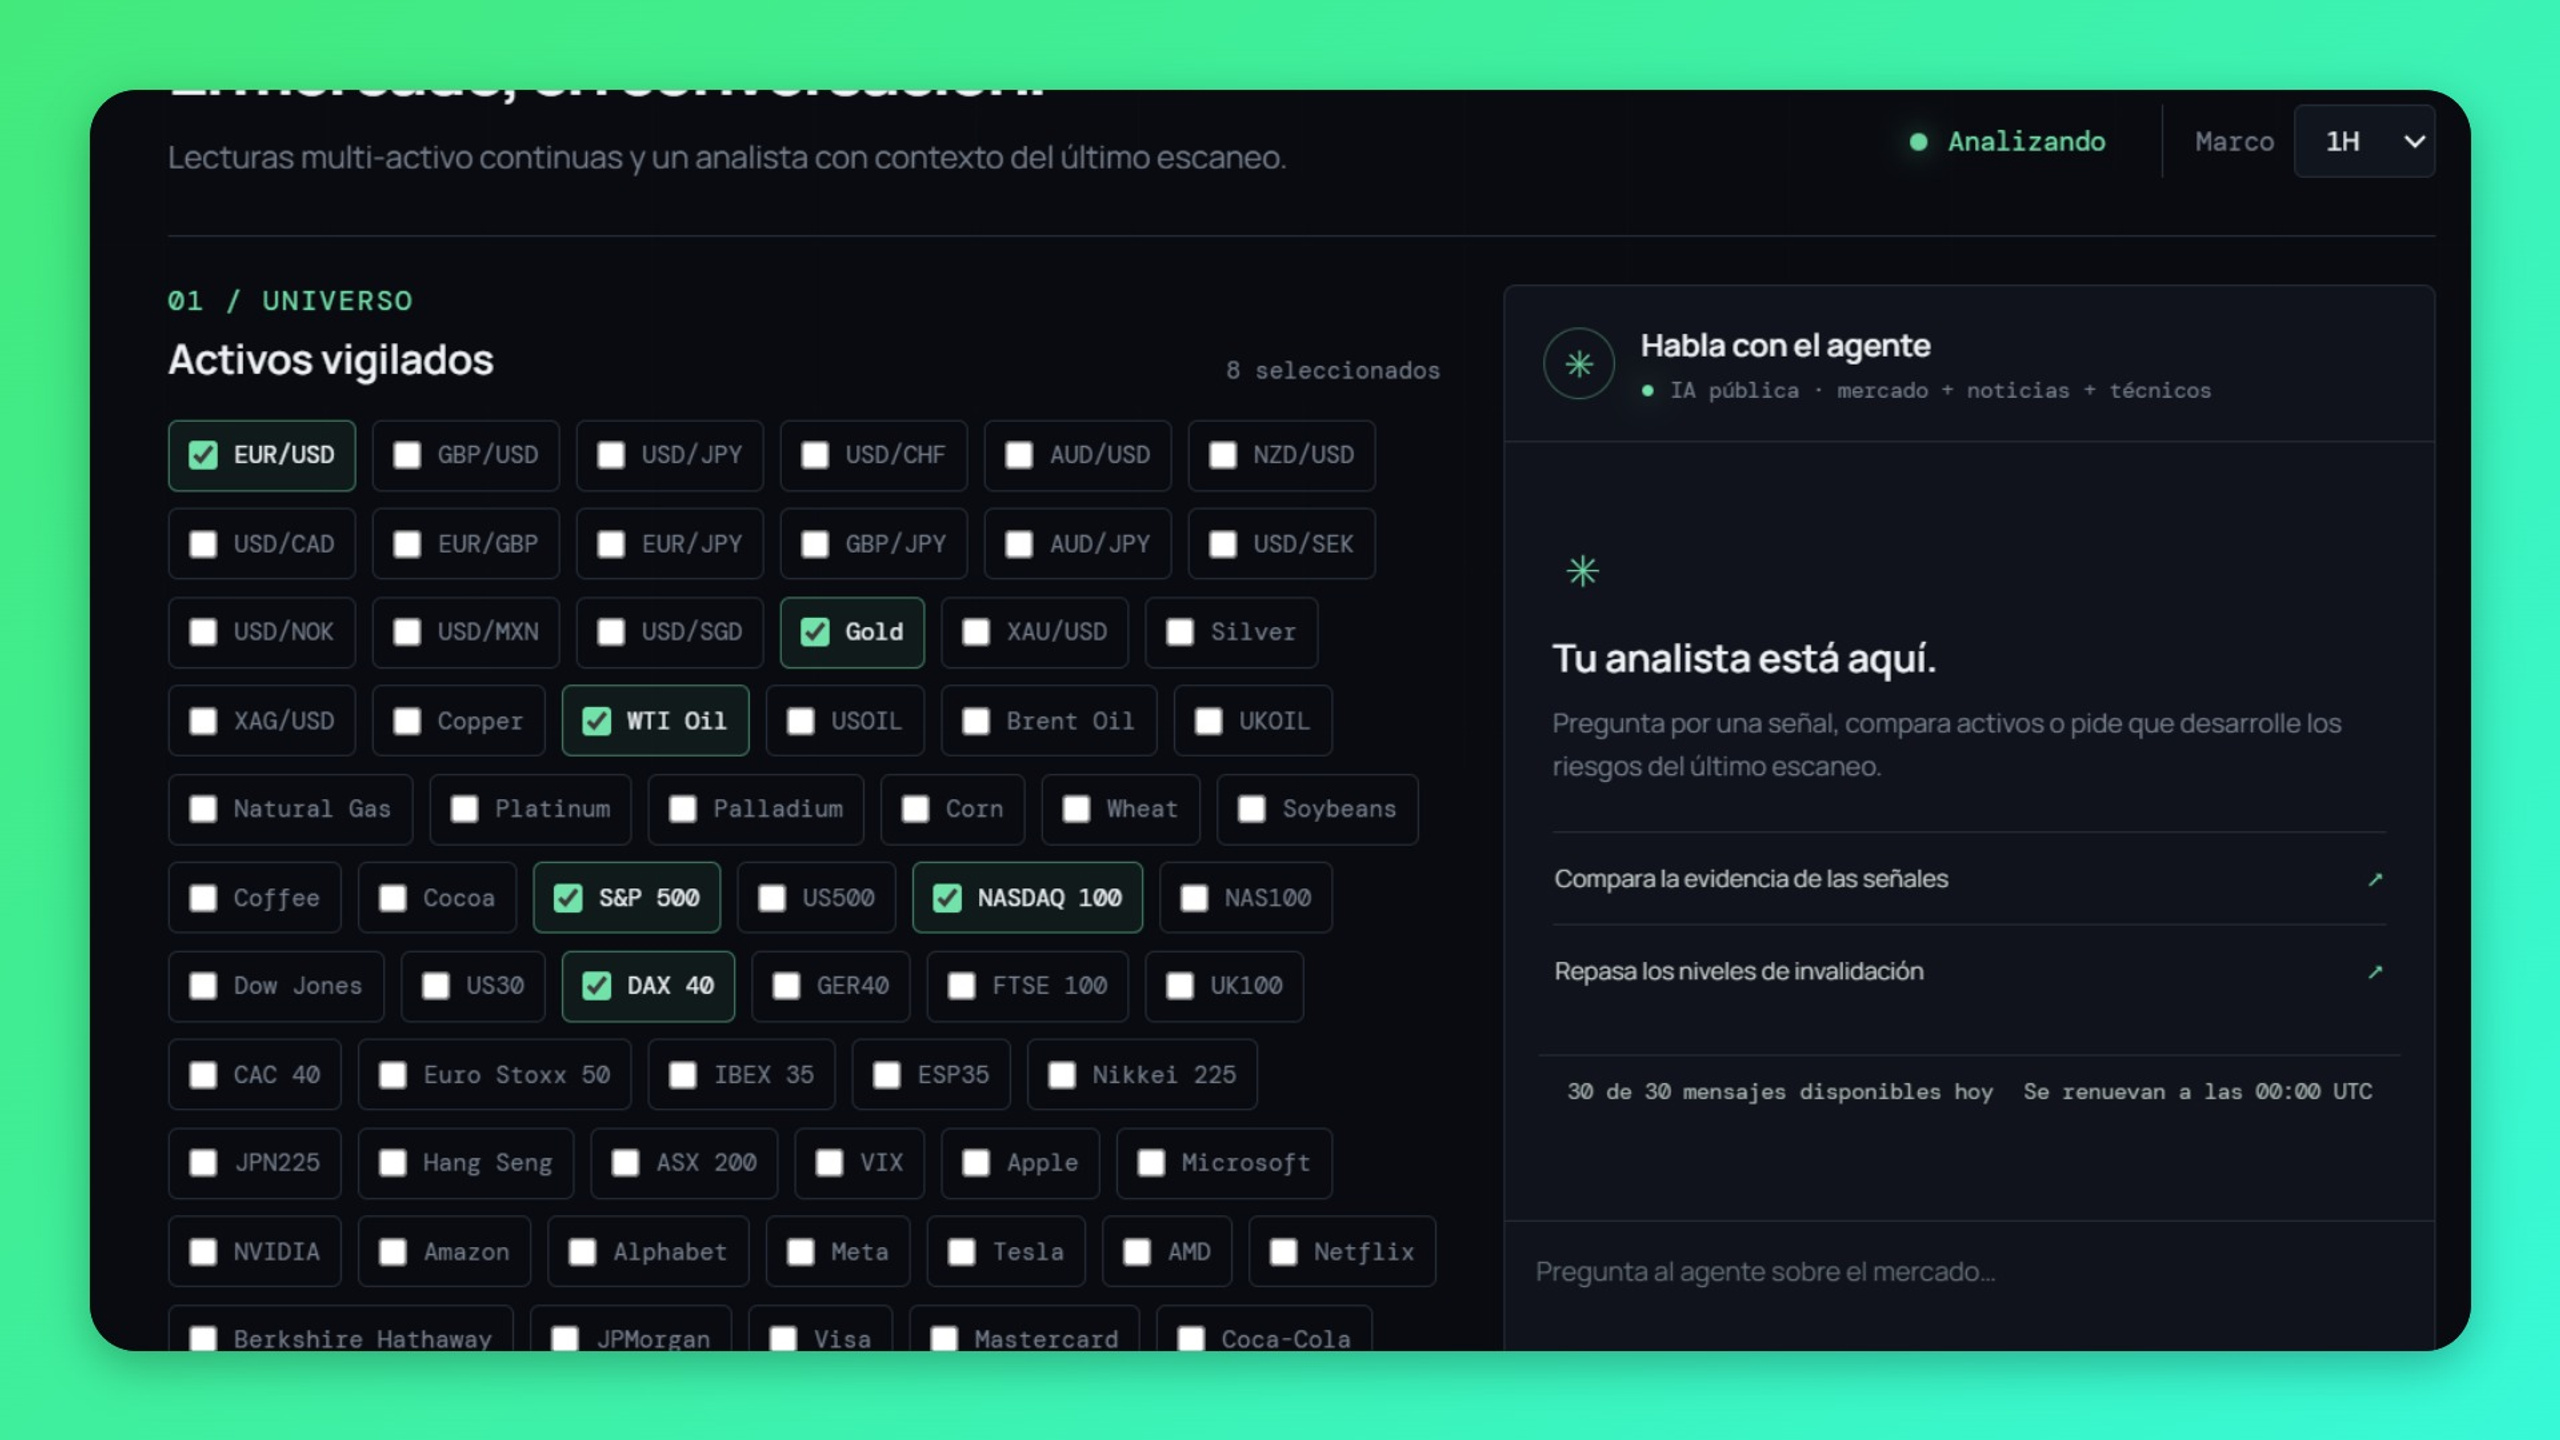
Task: Tick the Apple stock checkbox
Action: [976, 1163]
